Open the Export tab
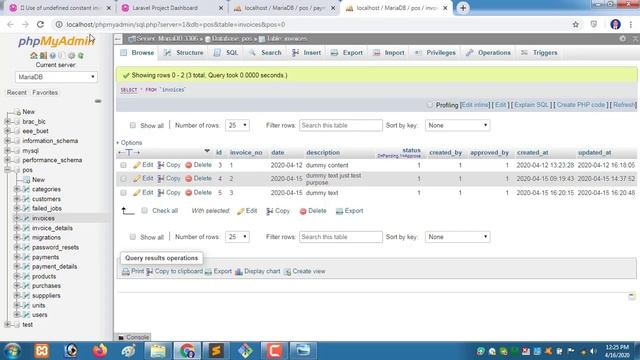Screen dimensions: 640x360 347,53
